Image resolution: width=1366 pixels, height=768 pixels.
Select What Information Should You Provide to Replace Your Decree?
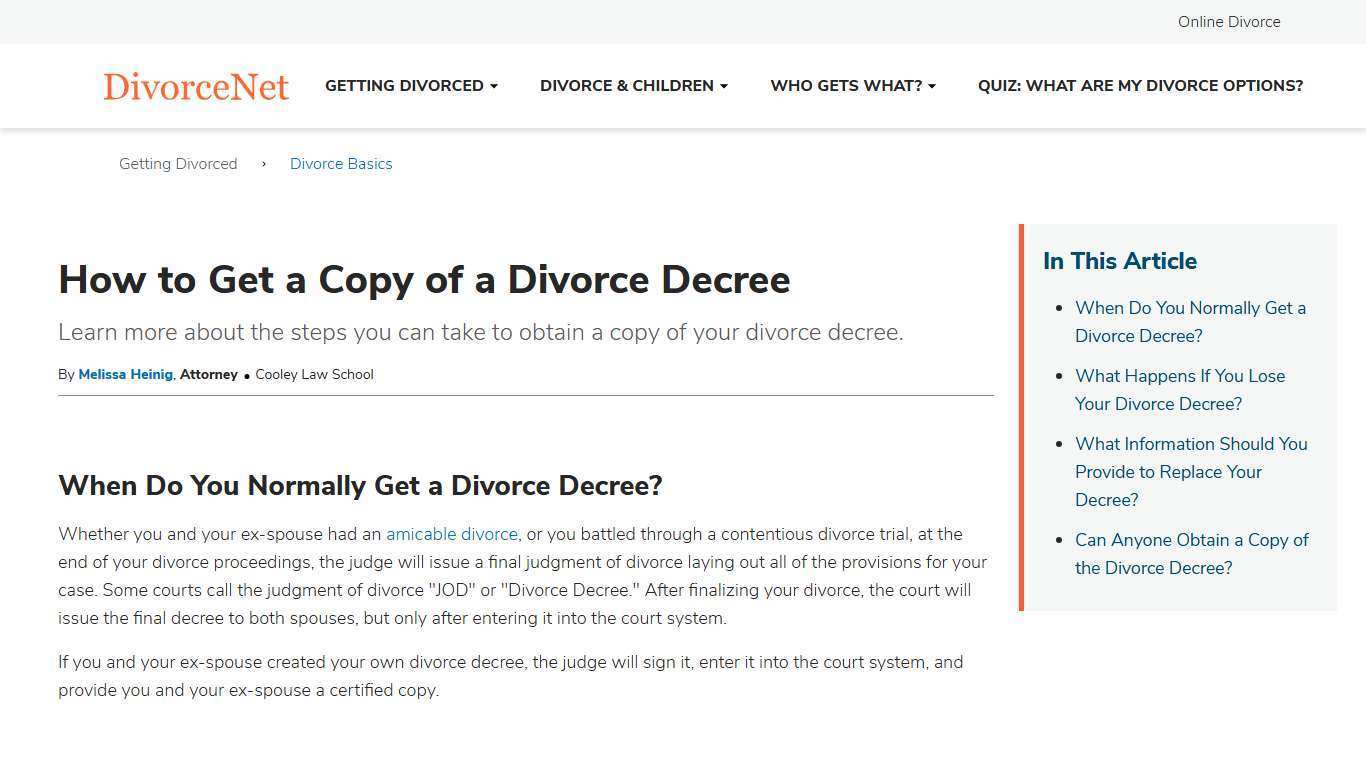1191,472
